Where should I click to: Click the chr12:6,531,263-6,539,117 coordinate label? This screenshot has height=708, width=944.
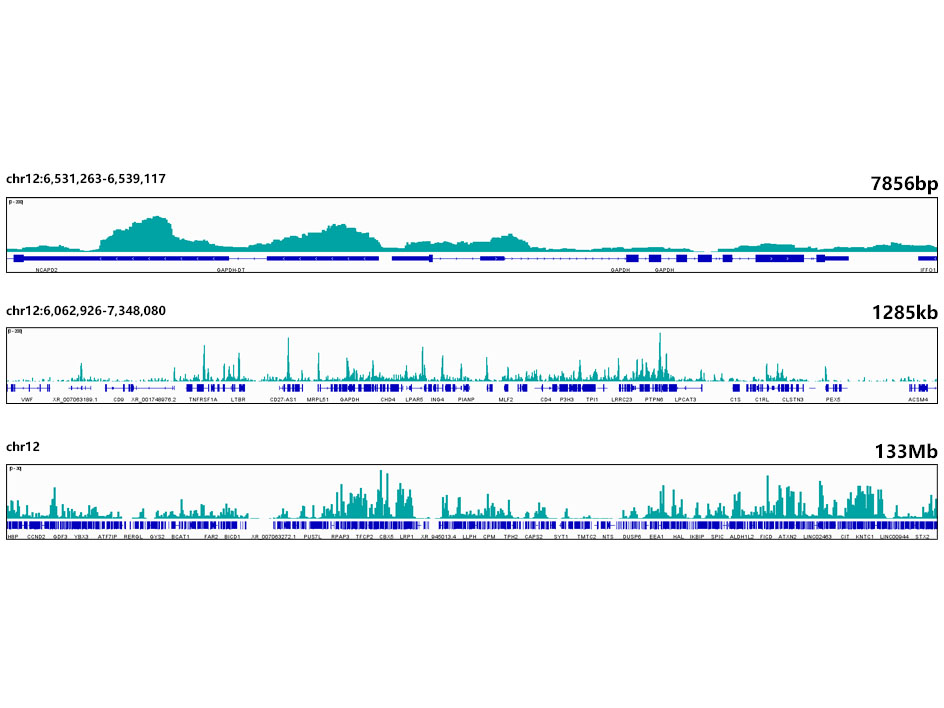[x=86, y=179]
